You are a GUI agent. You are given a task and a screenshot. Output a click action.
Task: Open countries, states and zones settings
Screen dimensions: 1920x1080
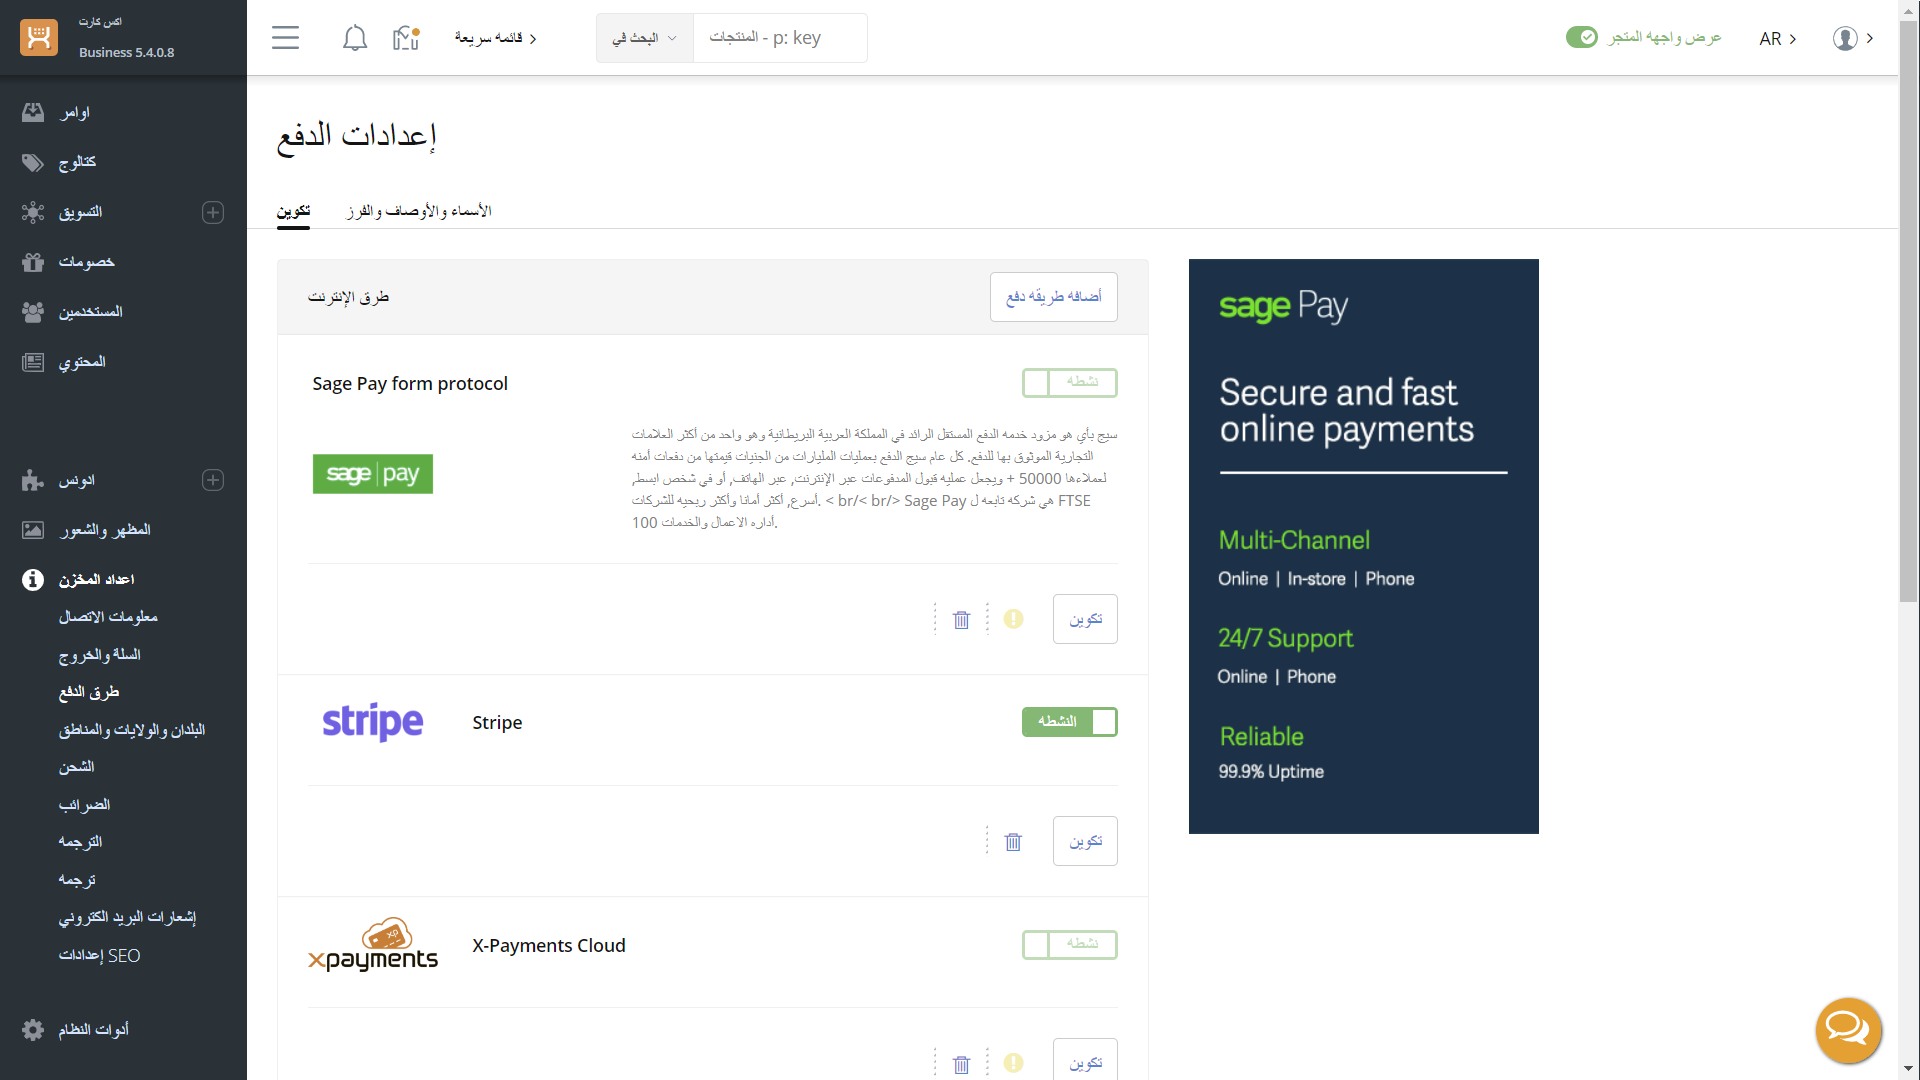click(x=131, y=730)
